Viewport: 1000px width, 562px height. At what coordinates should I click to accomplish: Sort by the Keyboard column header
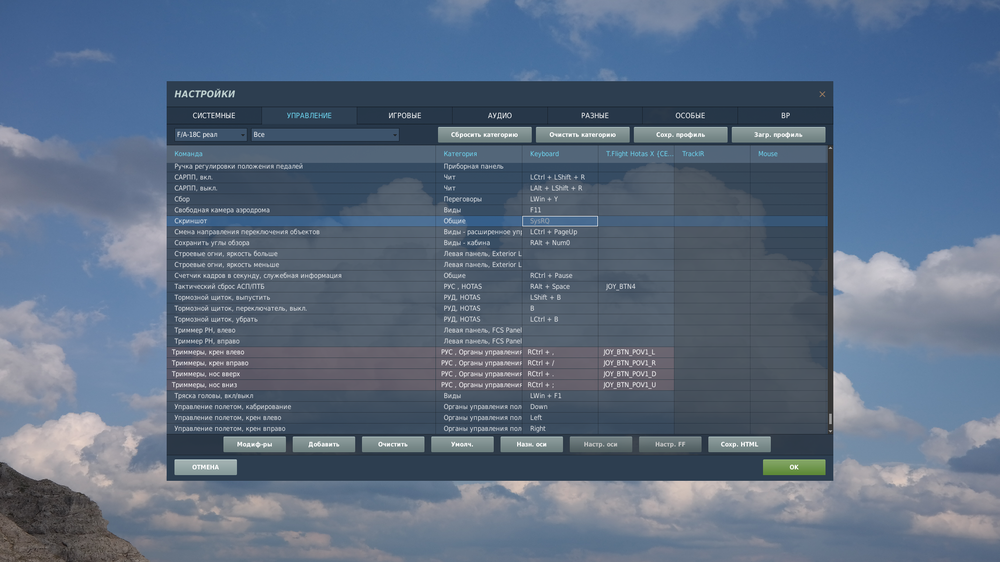tap(544, 154)
